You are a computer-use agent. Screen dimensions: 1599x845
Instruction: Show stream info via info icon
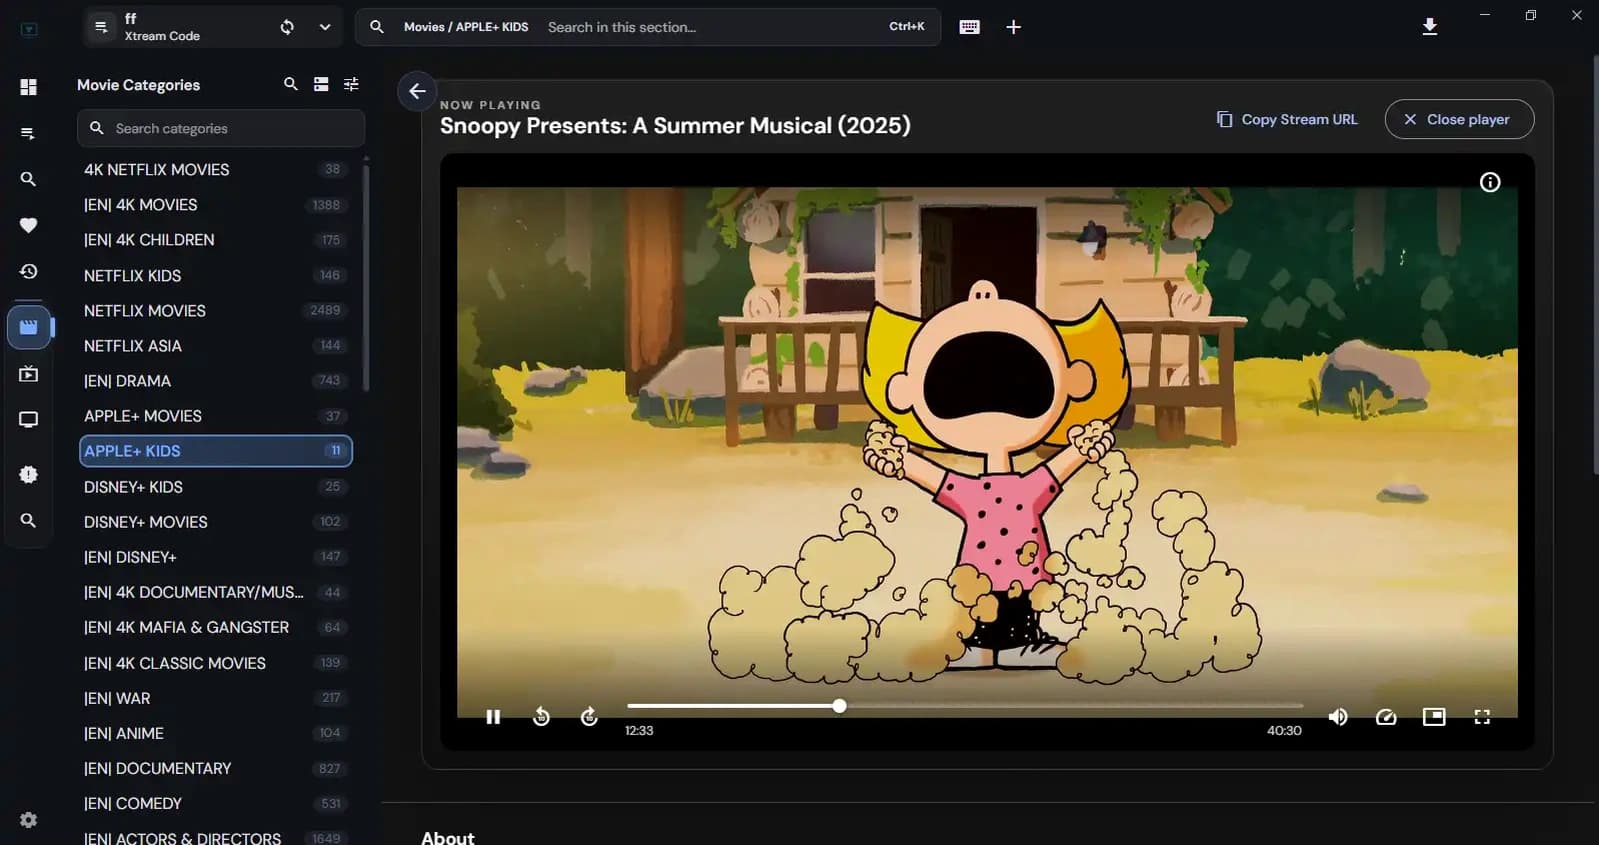1490,182
